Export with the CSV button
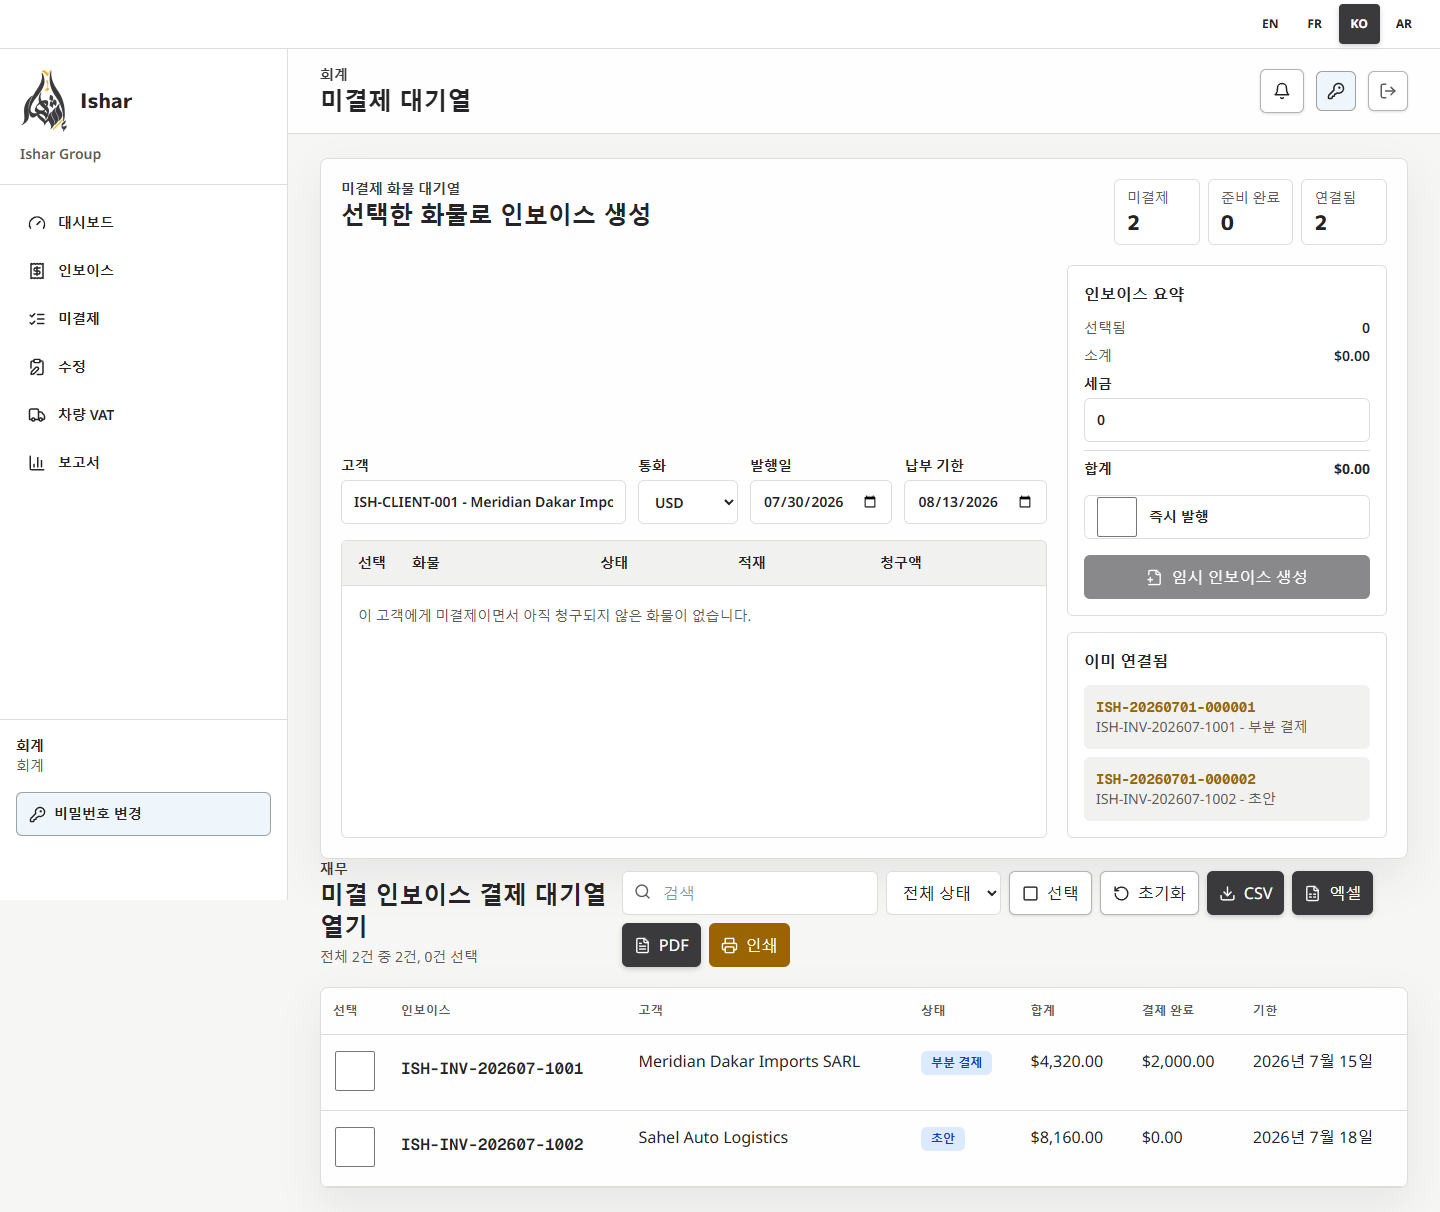This screenshot has width=1440, height=1212. pos(1245,893)
